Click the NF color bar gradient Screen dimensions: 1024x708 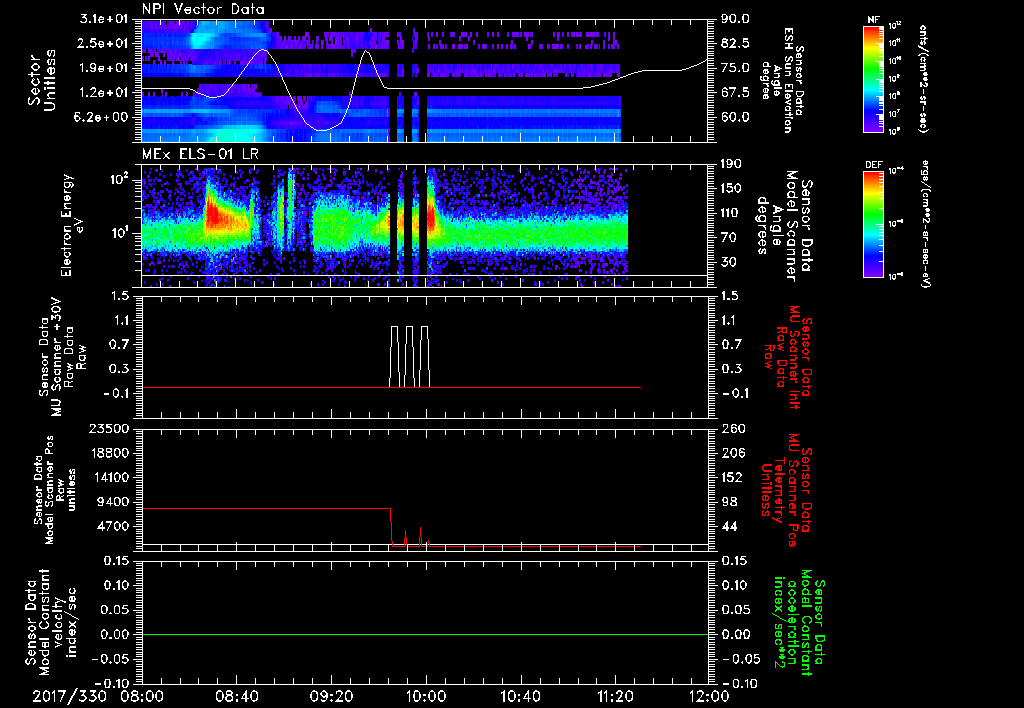pos(874,78)
